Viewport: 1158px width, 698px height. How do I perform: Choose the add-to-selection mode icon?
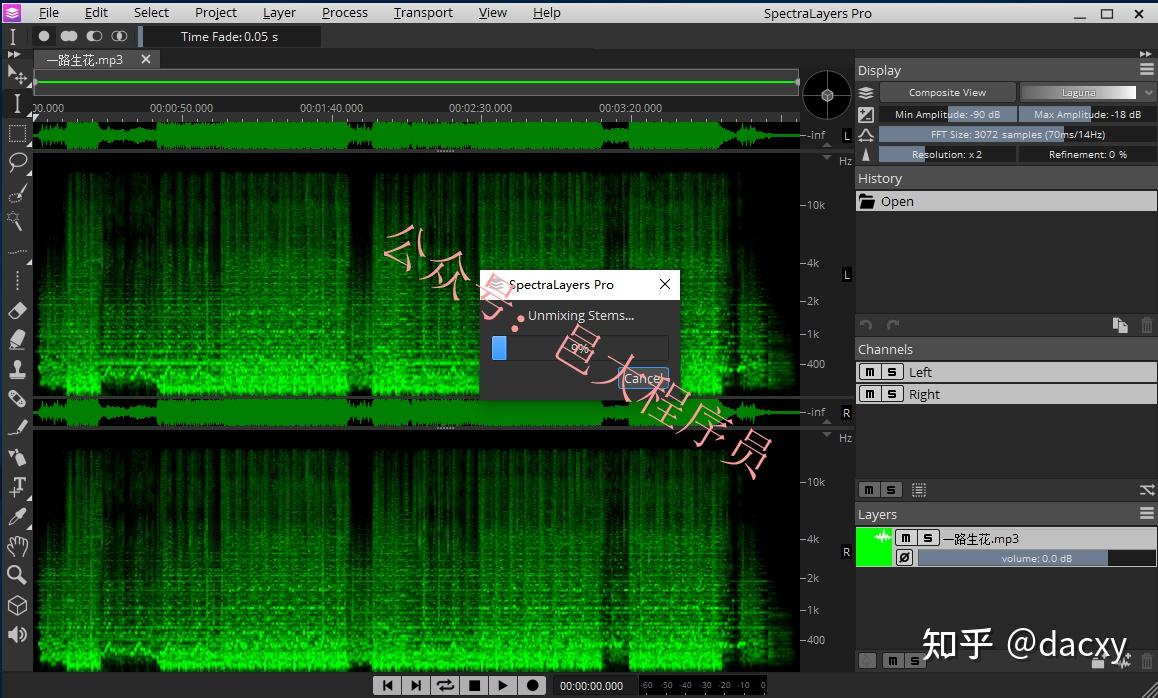pos(69,36)
